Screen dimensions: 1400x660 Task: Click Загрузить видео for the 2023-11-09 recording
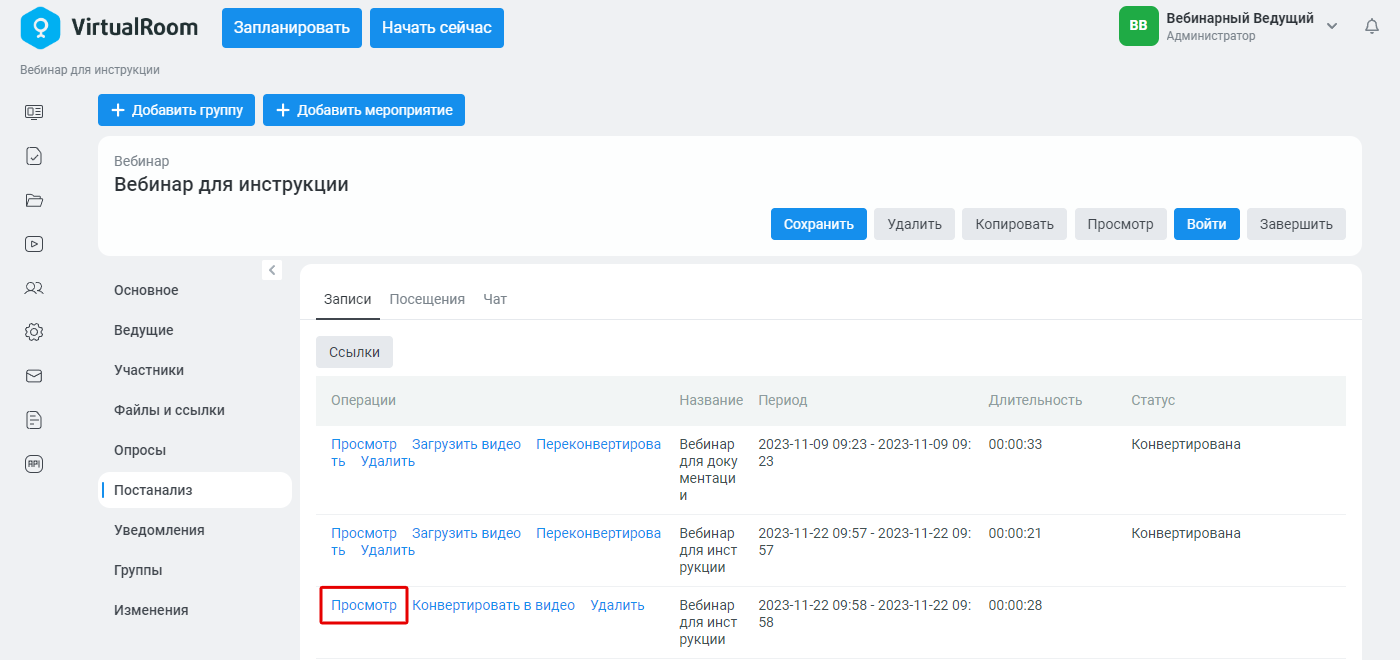(466, 444)
